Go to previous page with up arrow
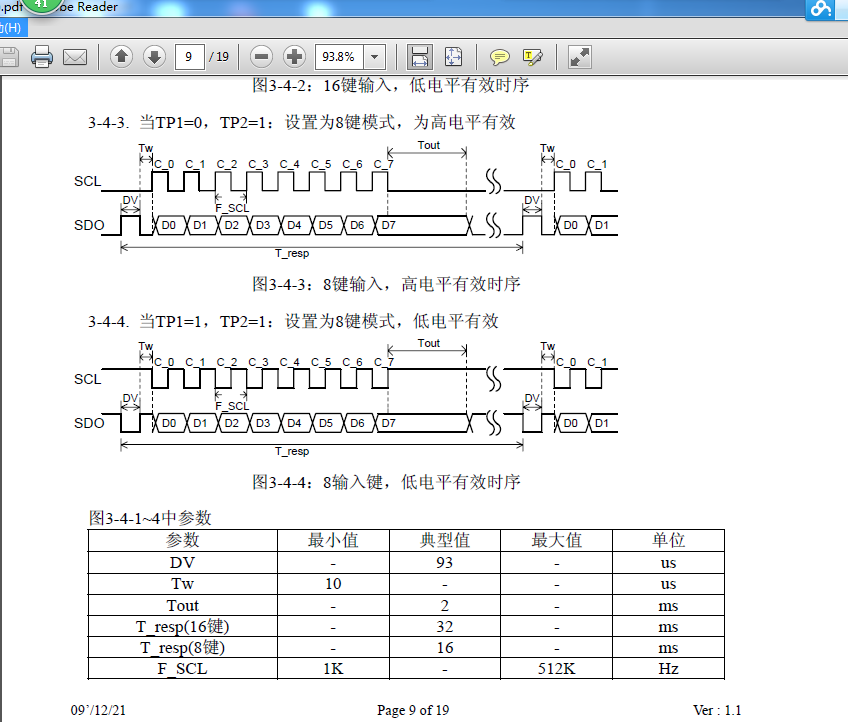Image resolution: width=848 pixels, height=722 pixels. pyautogui.click(x=122, y=56)
